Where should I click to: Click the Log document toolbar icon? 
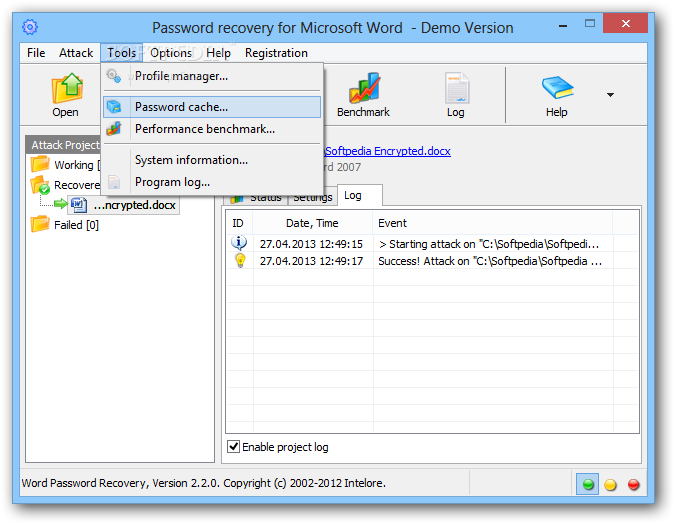pos(456,88)
